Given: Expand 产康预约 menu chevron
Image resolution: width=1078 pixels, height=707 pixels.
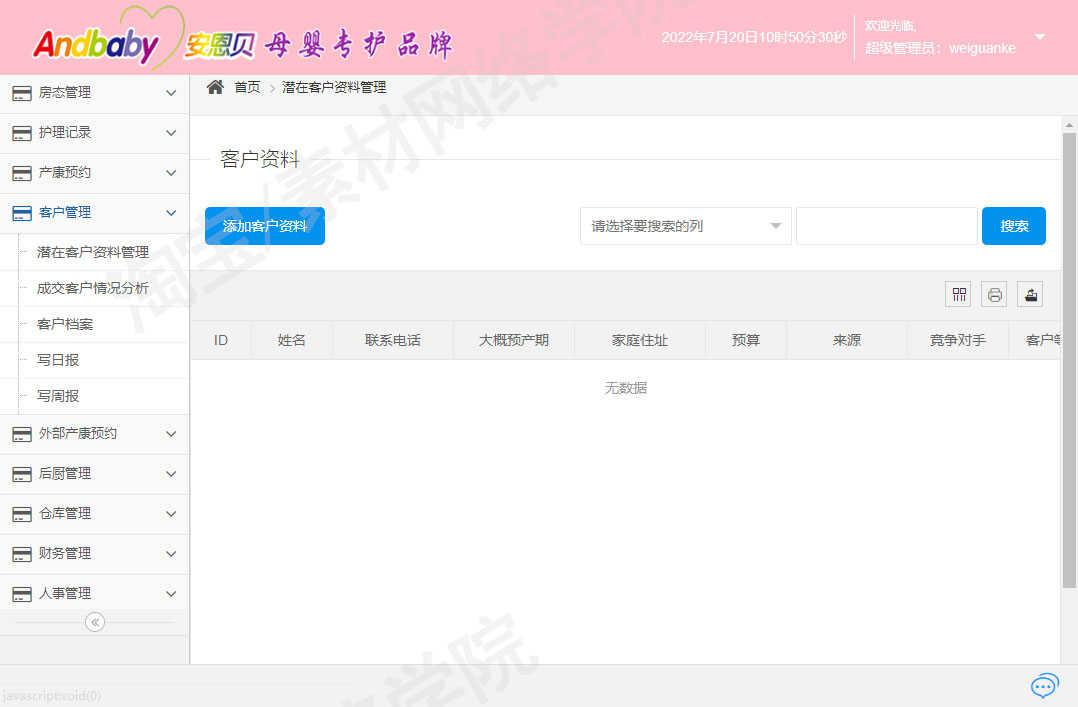Looking at the screenshot, I should point(171,173).
